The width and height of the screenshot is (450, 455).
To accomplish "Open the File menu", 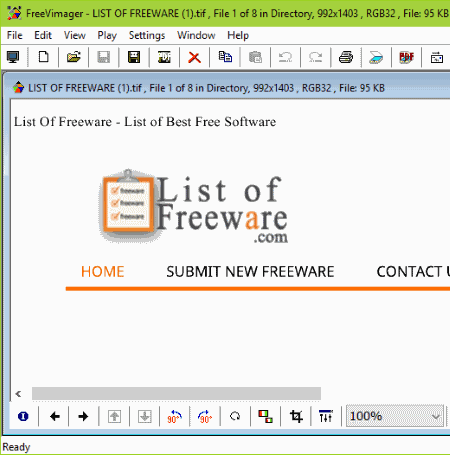I will [x=15, y=35].
